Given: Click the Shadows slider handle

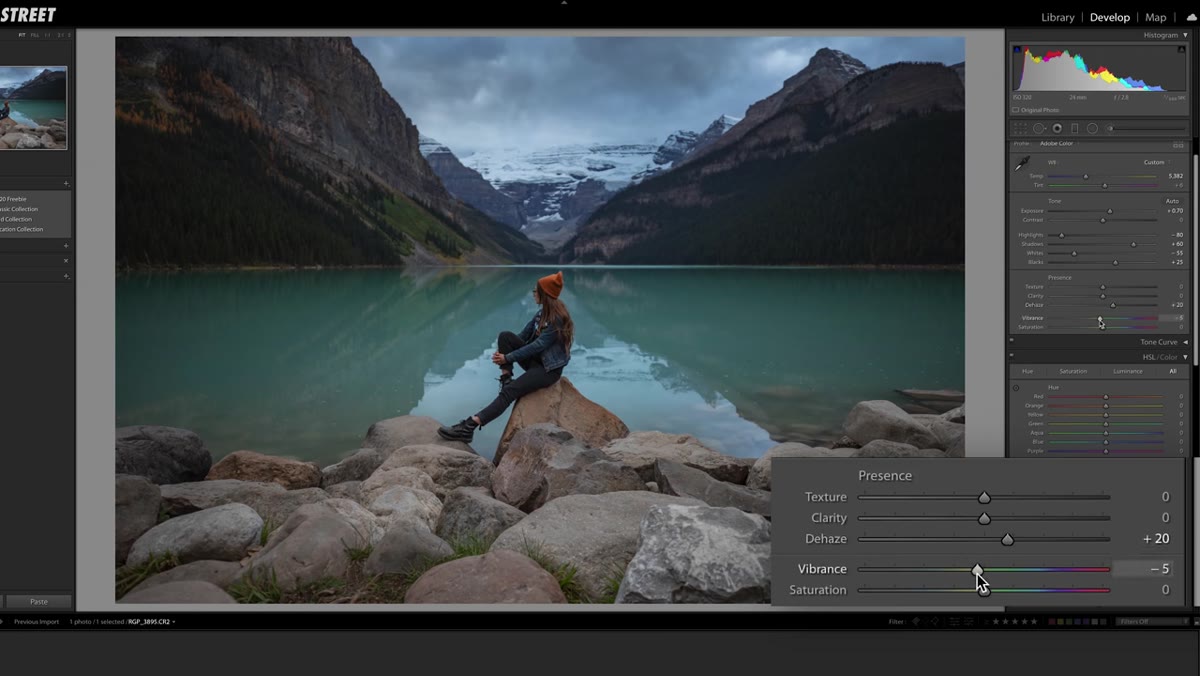Looking at the screenshot, I should click(x=1133, y=244).
